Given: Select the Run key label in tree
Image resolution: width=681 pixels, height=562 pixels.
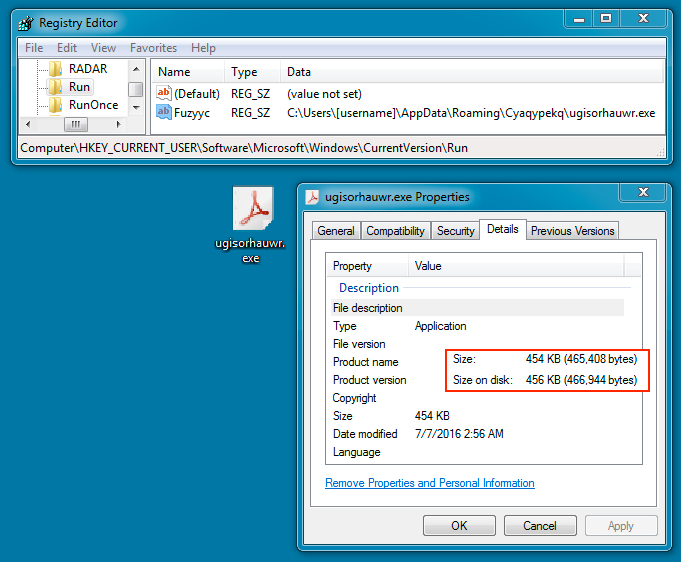Looking at the screenshot, I should click(79, 87).
